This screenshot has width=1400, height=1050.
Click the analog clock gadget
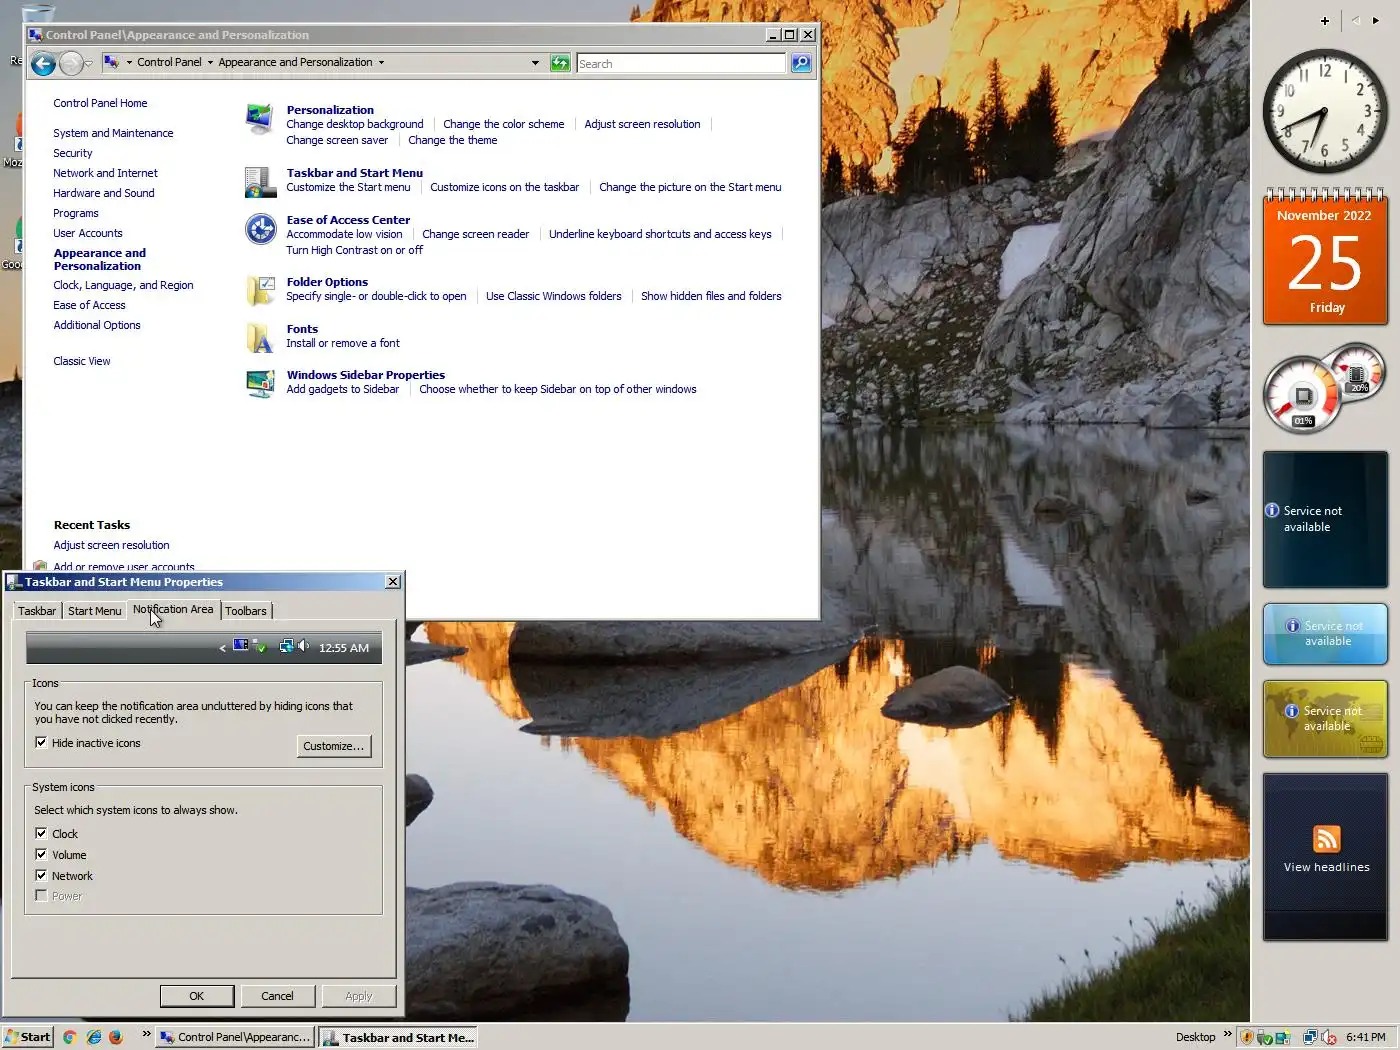pyautogui.click(x=1325, y=112)
